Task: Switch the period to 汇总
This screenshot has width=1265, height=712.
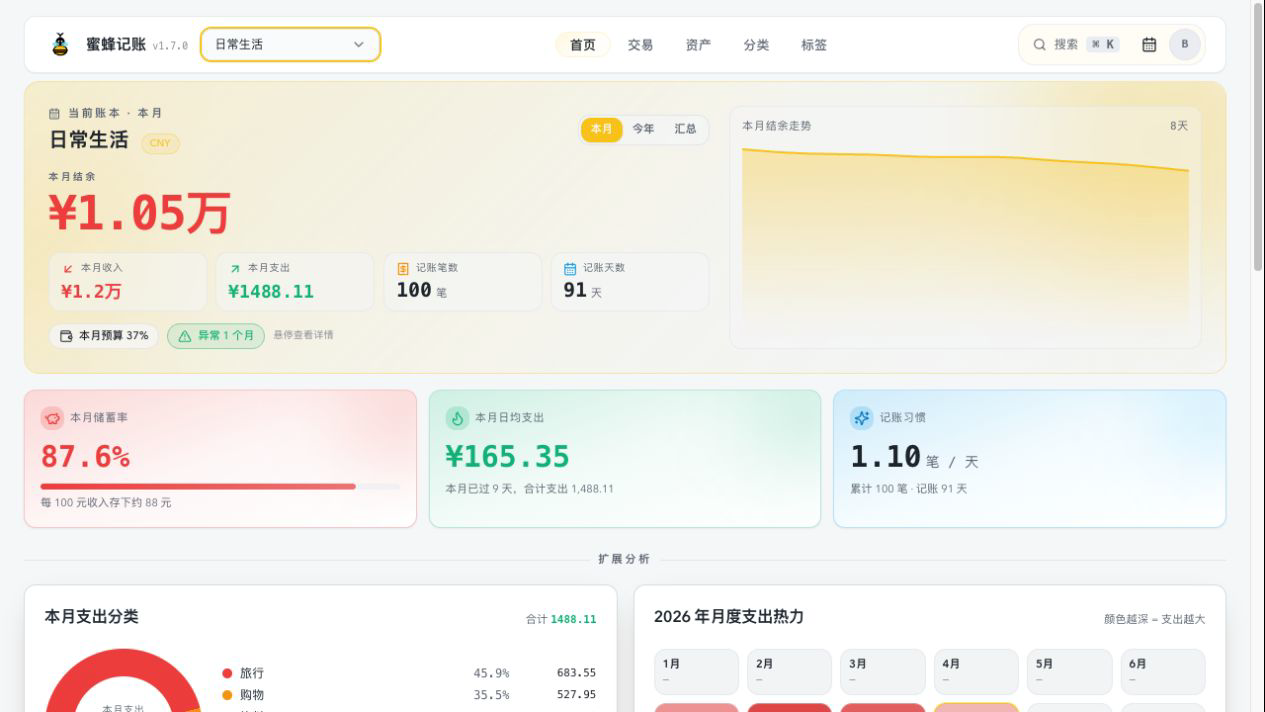Action: pyautogui.click(x=685, y=129)
